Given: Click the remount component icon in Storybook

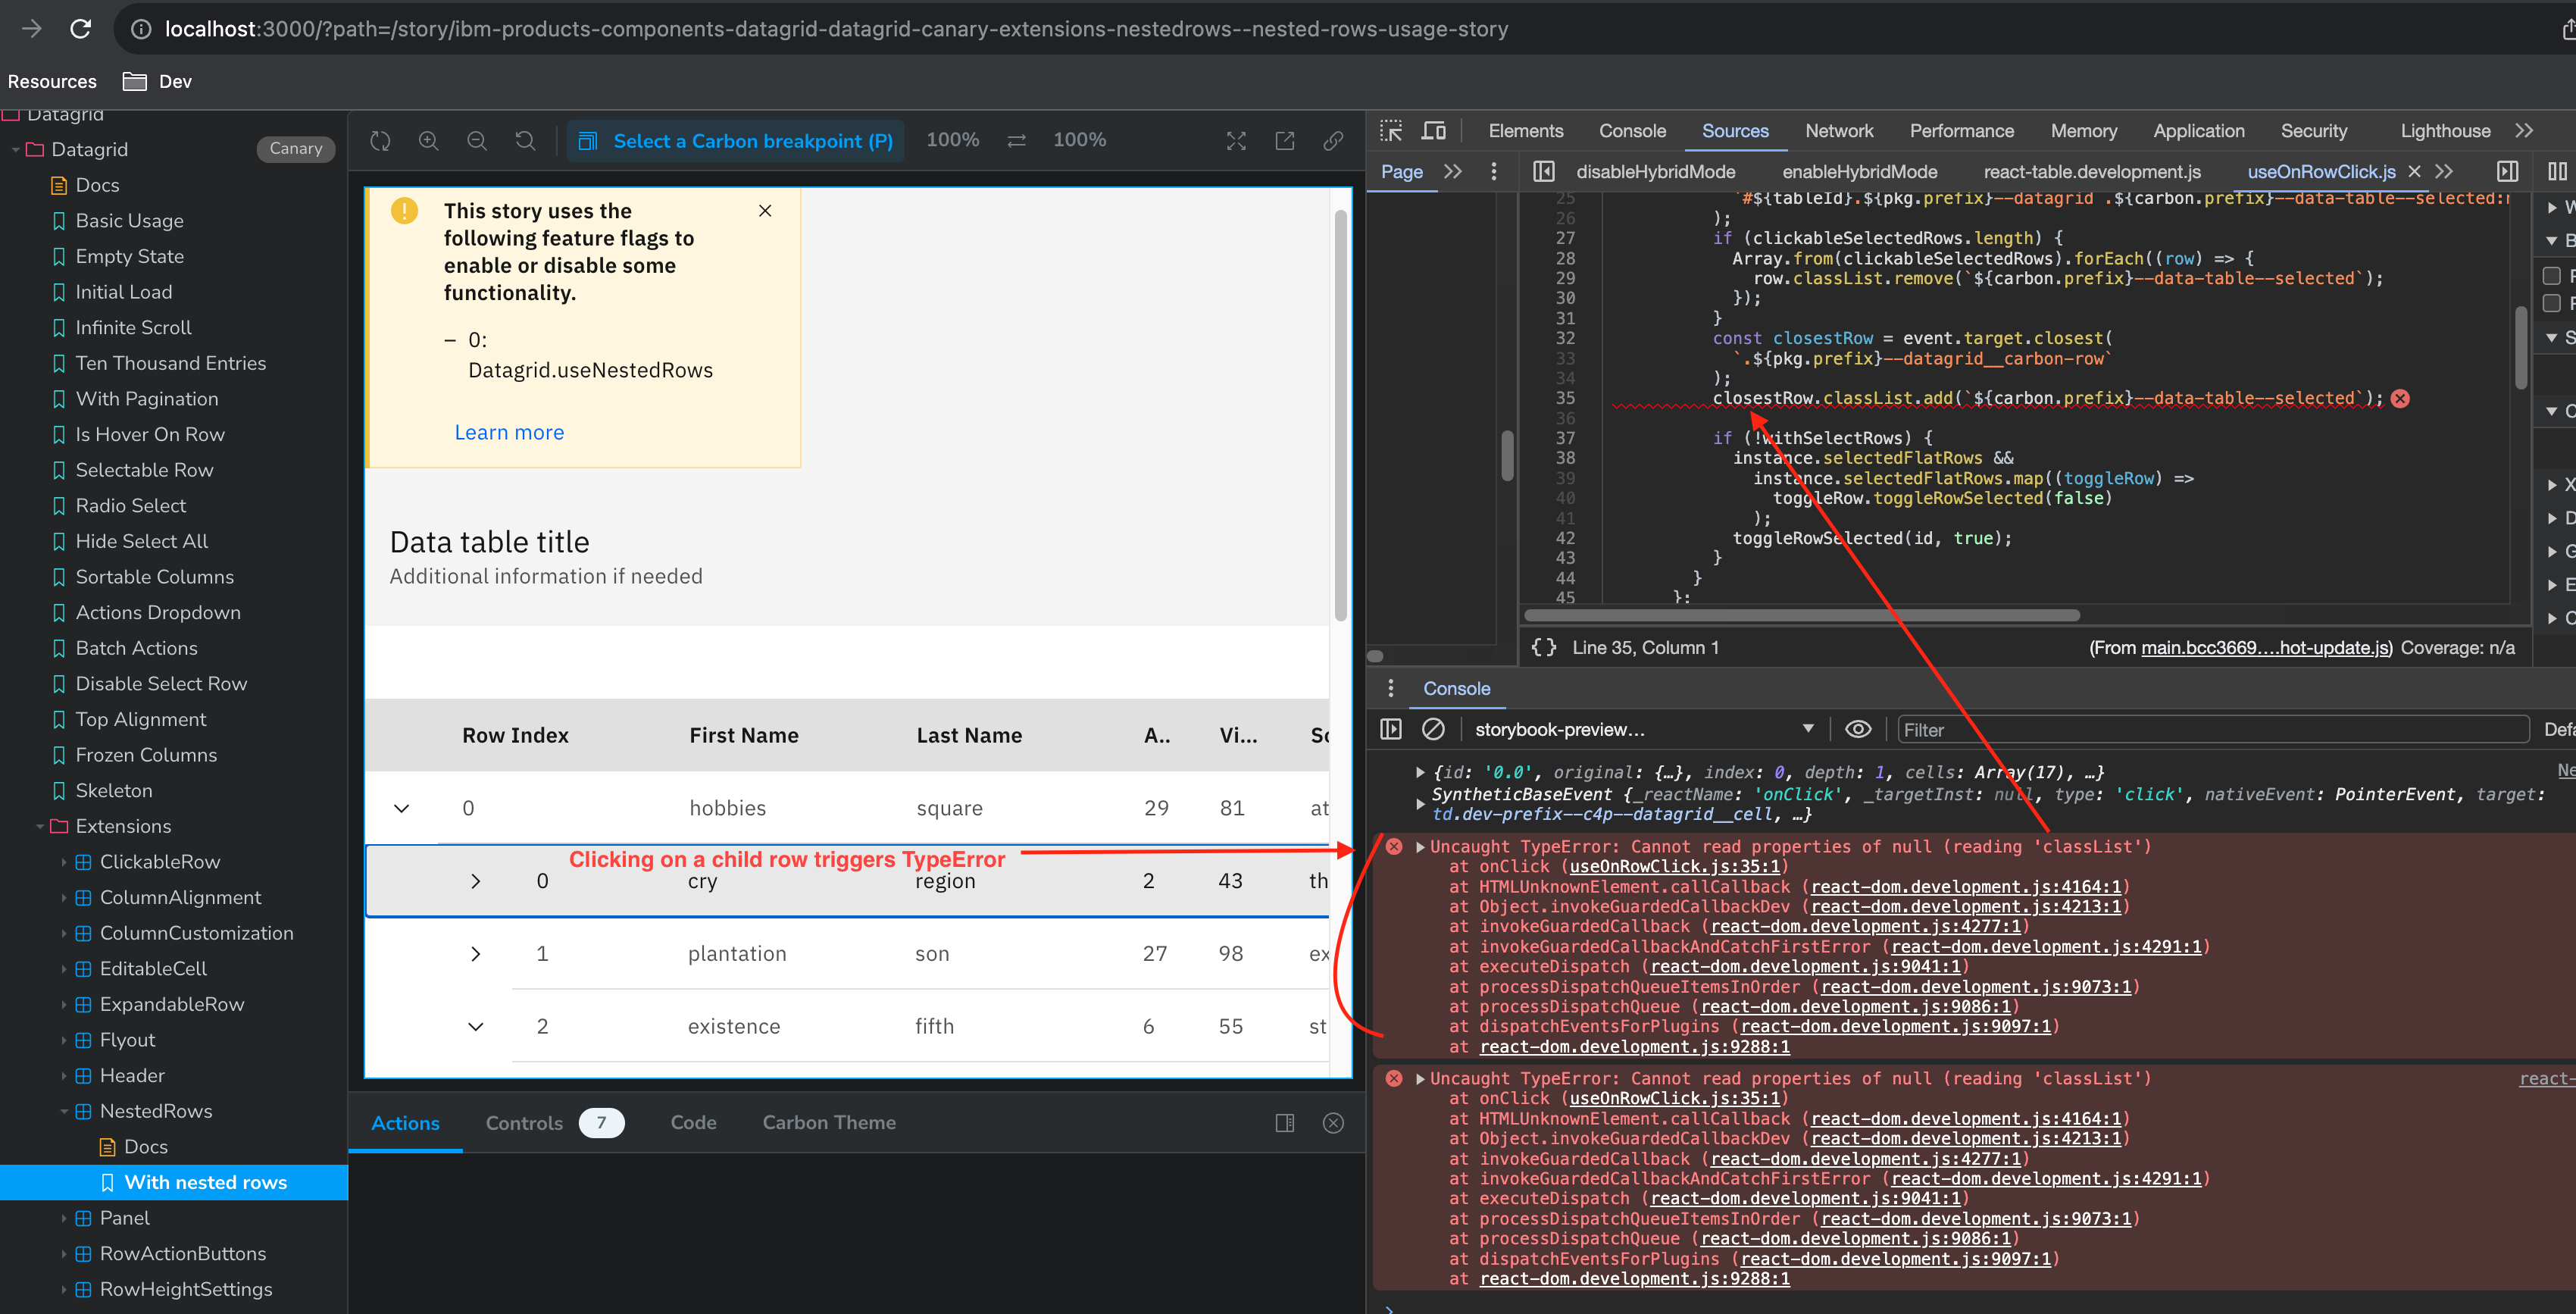Looking at the screenshot, I should click(x=380, y=140).
